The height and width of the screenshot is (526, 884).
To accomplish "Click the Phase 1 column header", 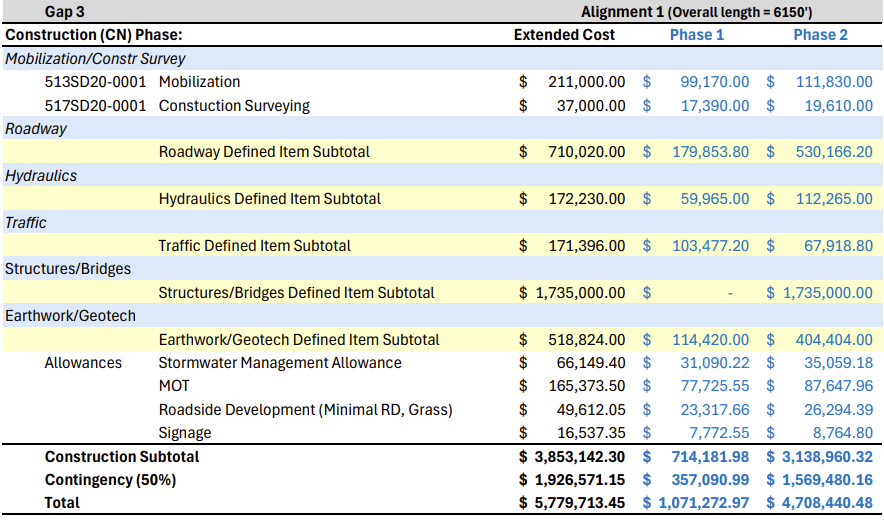I will (x=697, y=35).
